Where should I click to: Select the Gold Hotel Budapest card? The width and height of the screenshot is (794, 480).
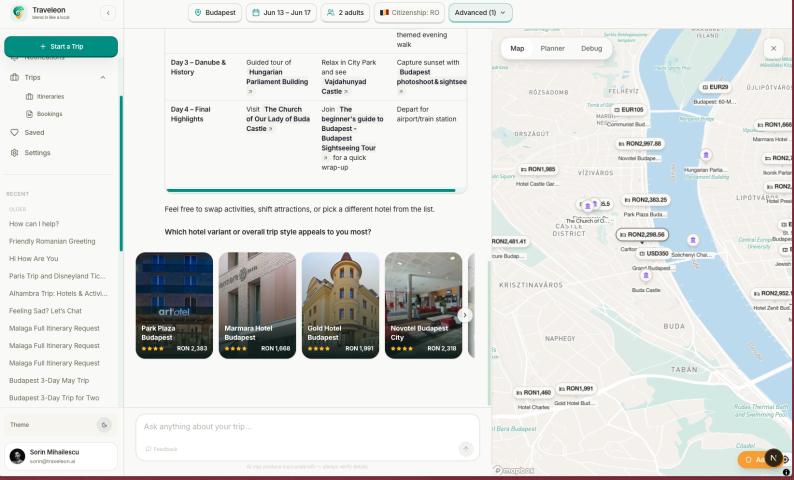coord(340,305)
